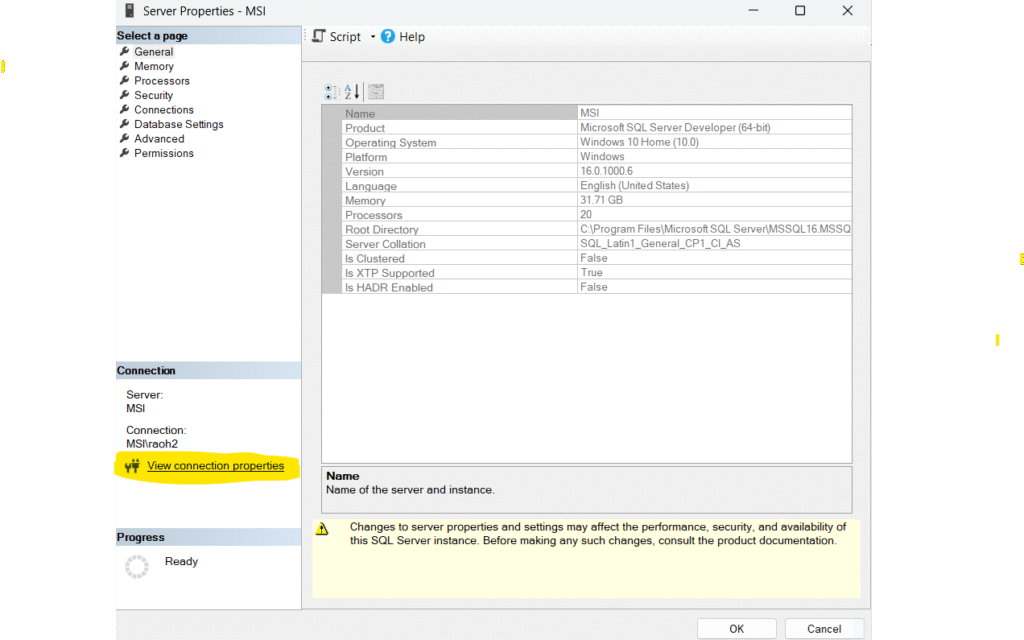Expand the Script dropdown arrow

tap(373, 37)
